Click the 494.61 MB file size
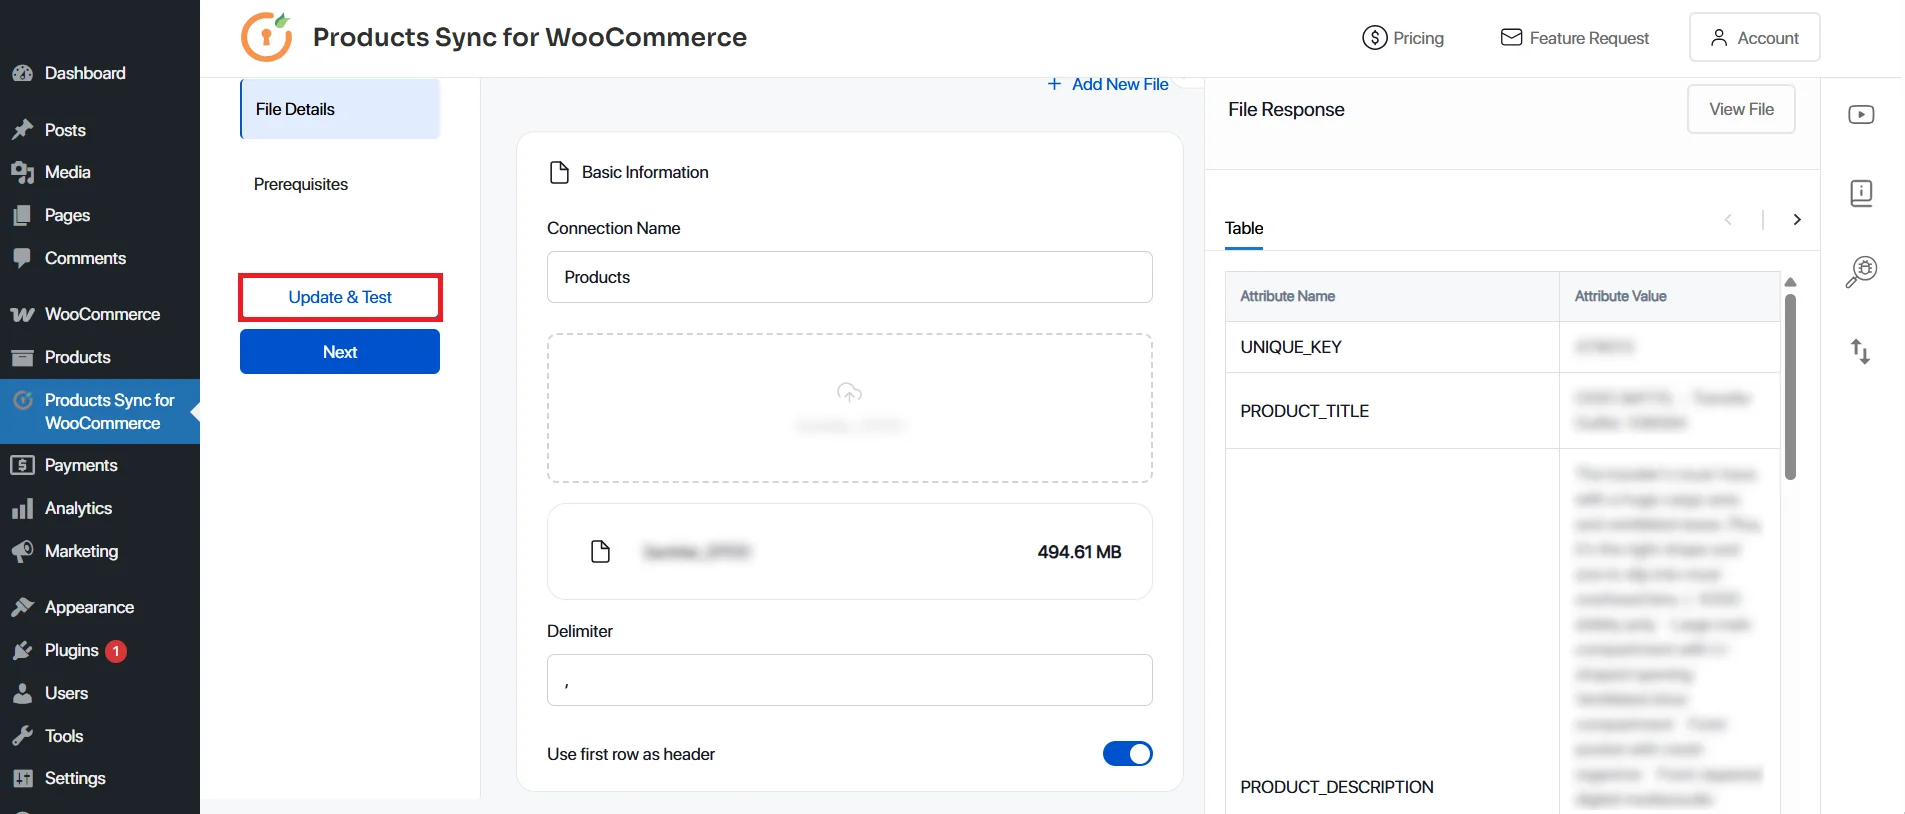This screenshot has height=814, width=1905. click(1079, 552)
